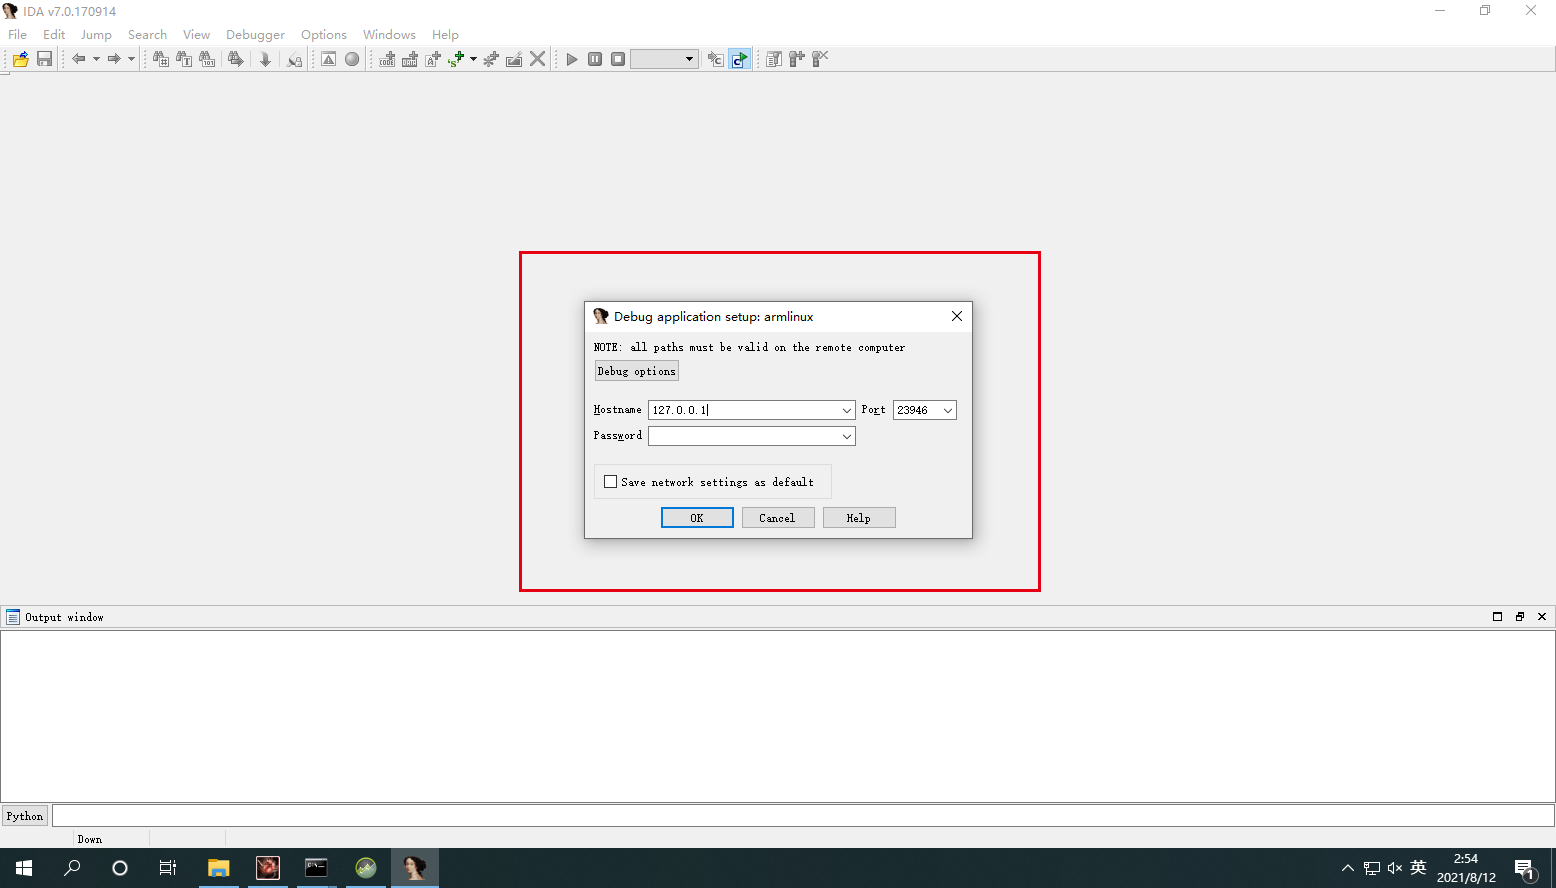The image size is (1556, 888).
Task: Open the dropdown arrow beside the 's' icon
Action: coord(473,59)
